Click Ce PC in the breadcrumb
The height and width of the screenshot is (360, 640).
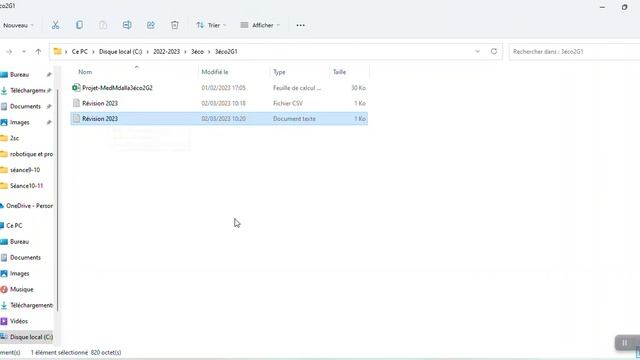tap(80, 51)
